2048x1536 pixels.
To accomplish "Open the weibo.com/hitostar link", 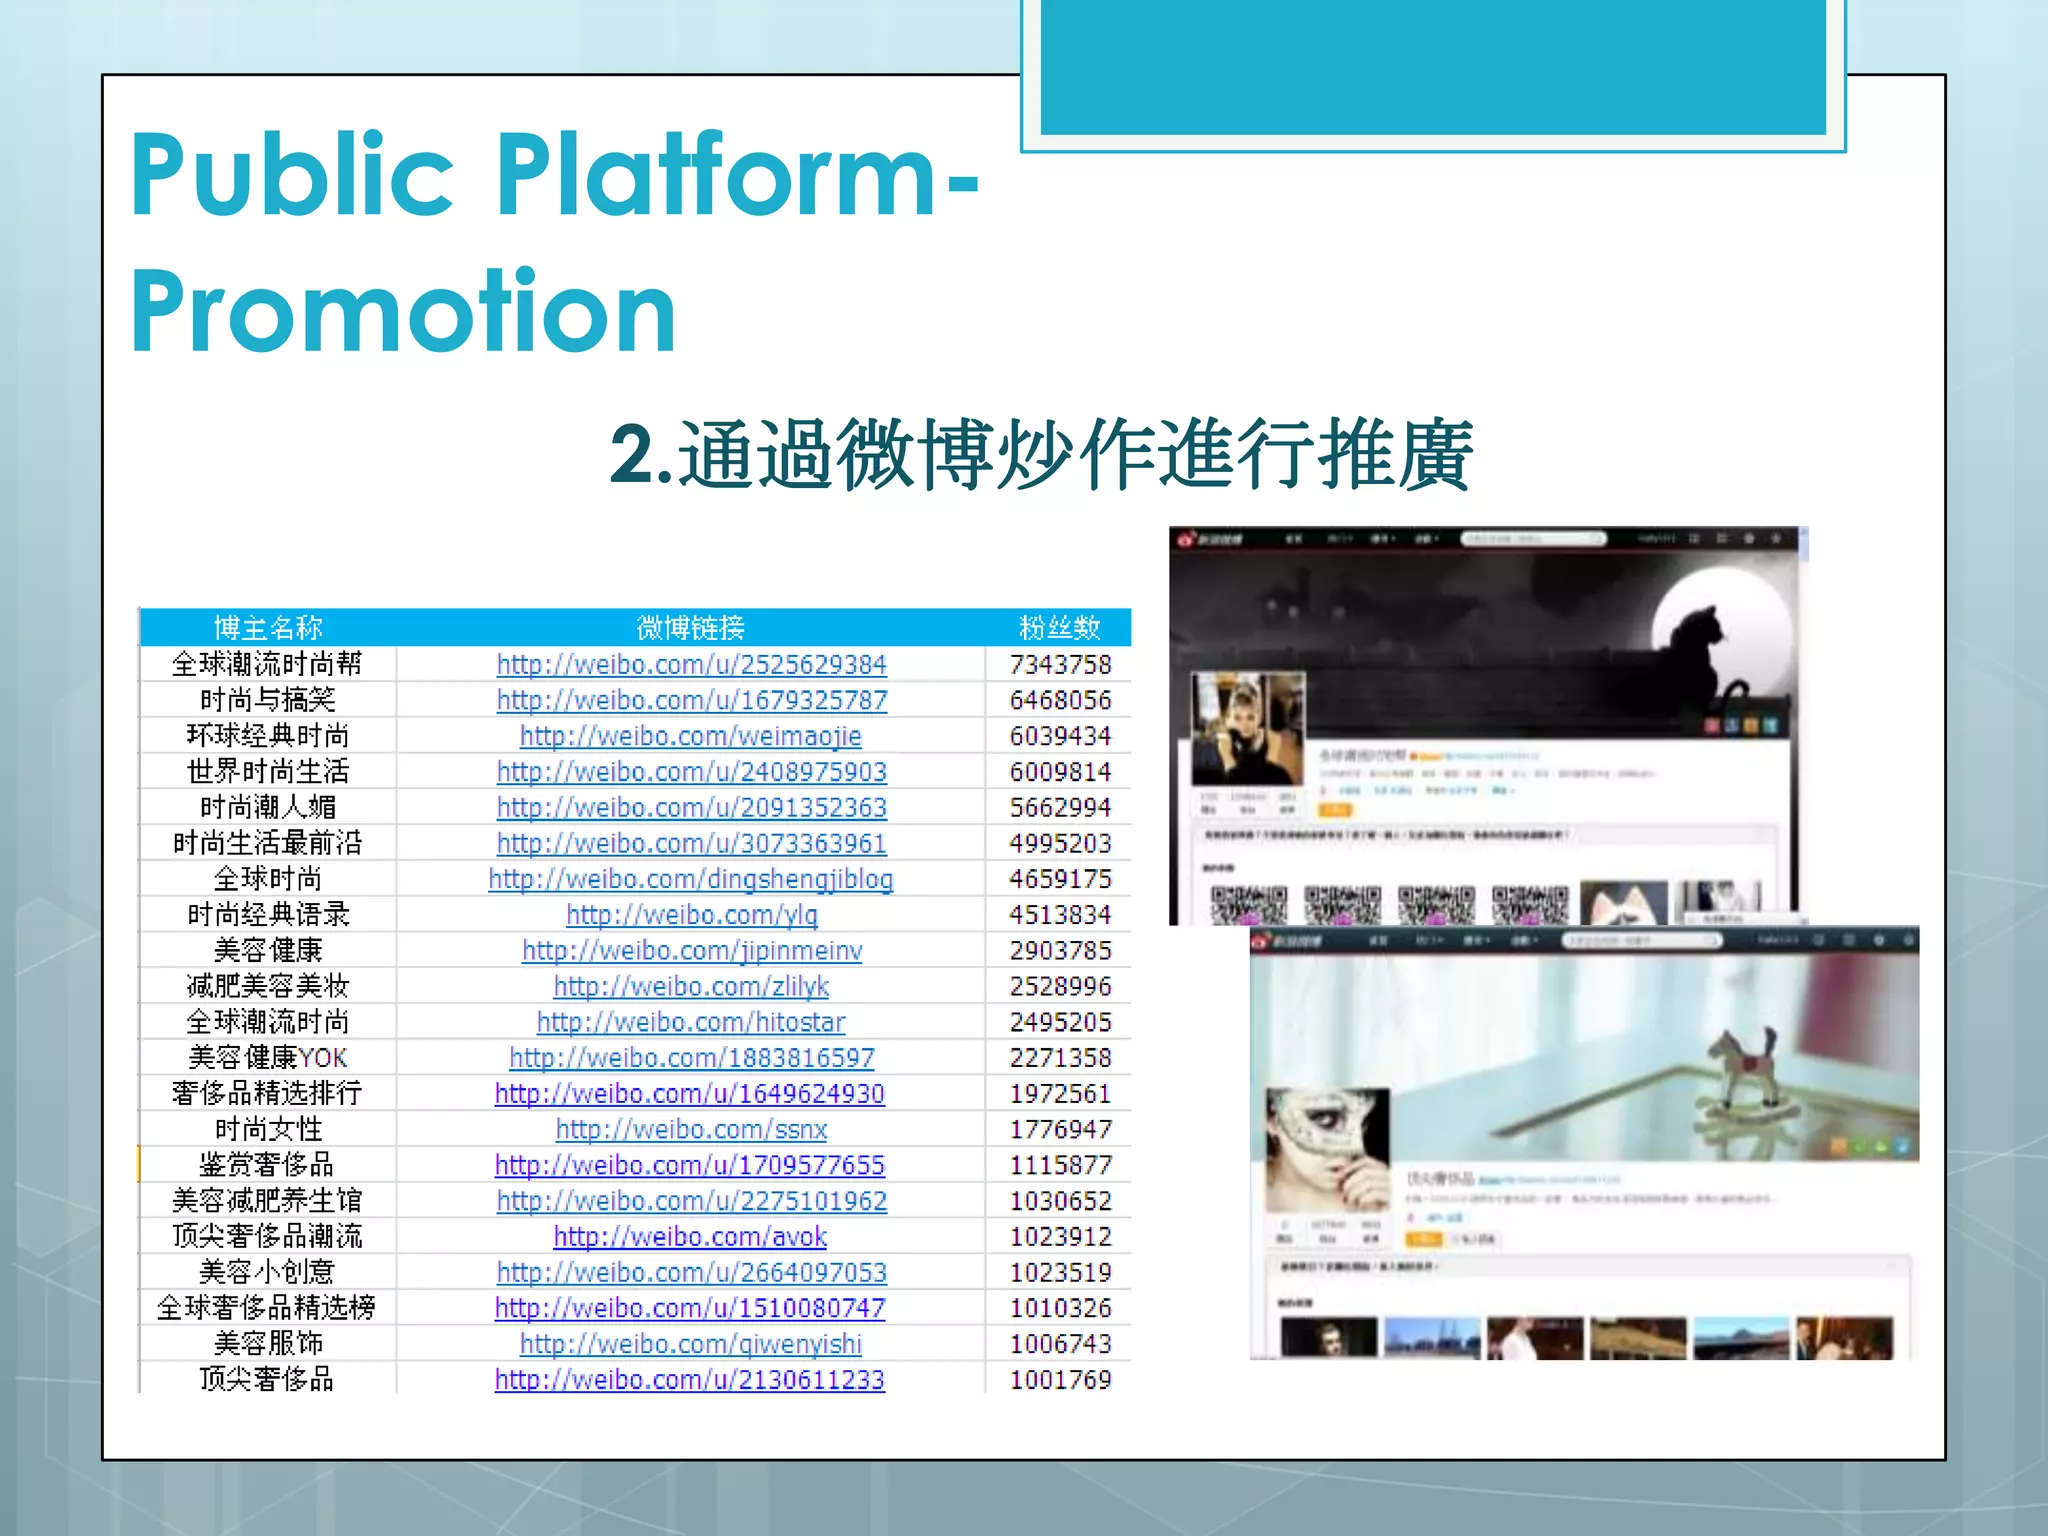I will 691,1023.
